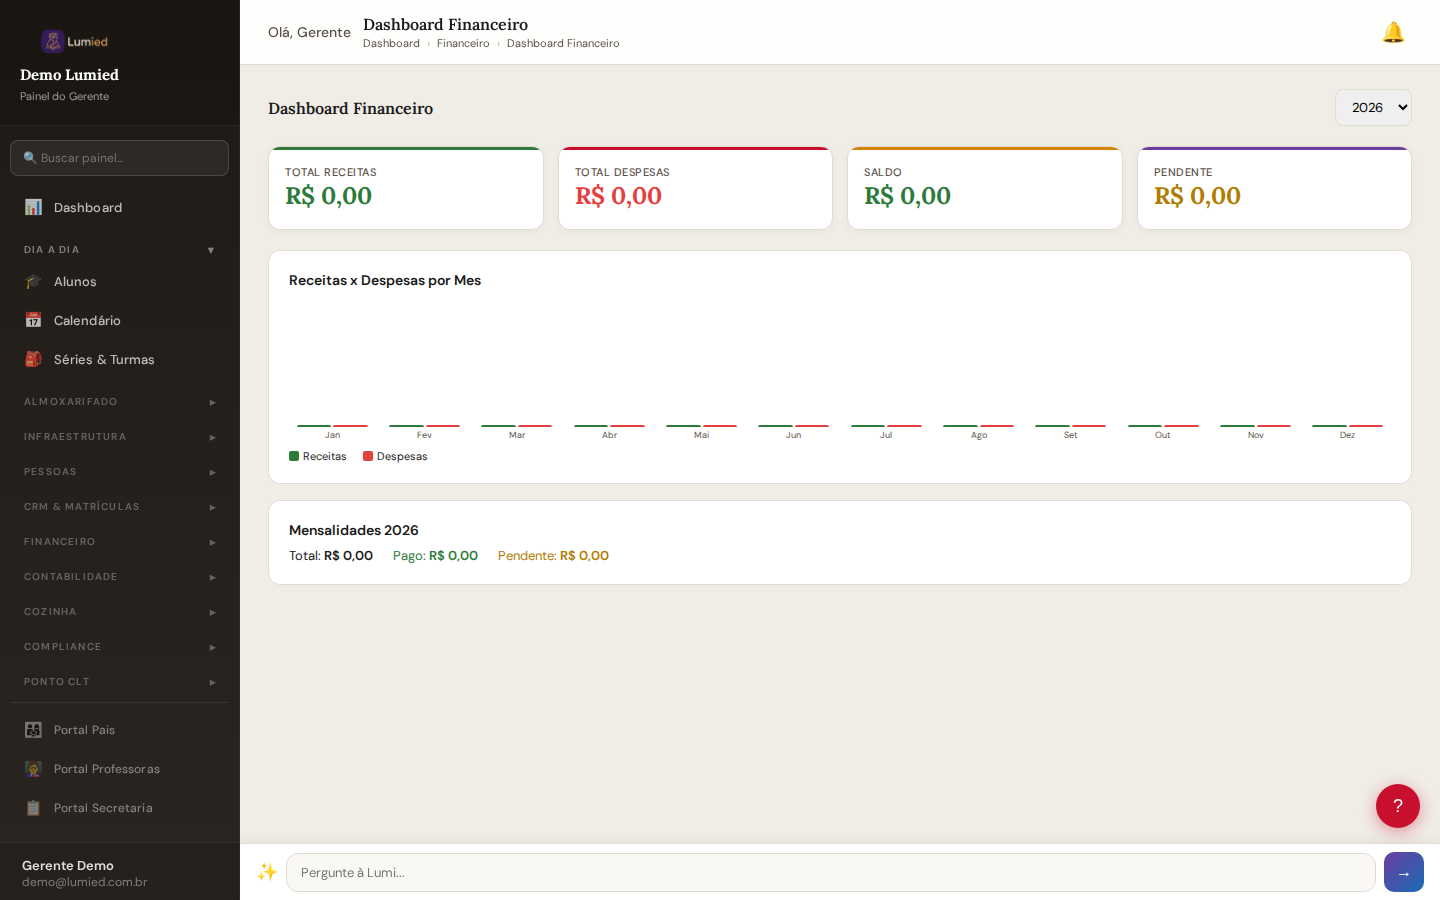Select the Calendário icon in the sidebar
The height and width of the screenshot is (900, 1440).
[33, 320]
